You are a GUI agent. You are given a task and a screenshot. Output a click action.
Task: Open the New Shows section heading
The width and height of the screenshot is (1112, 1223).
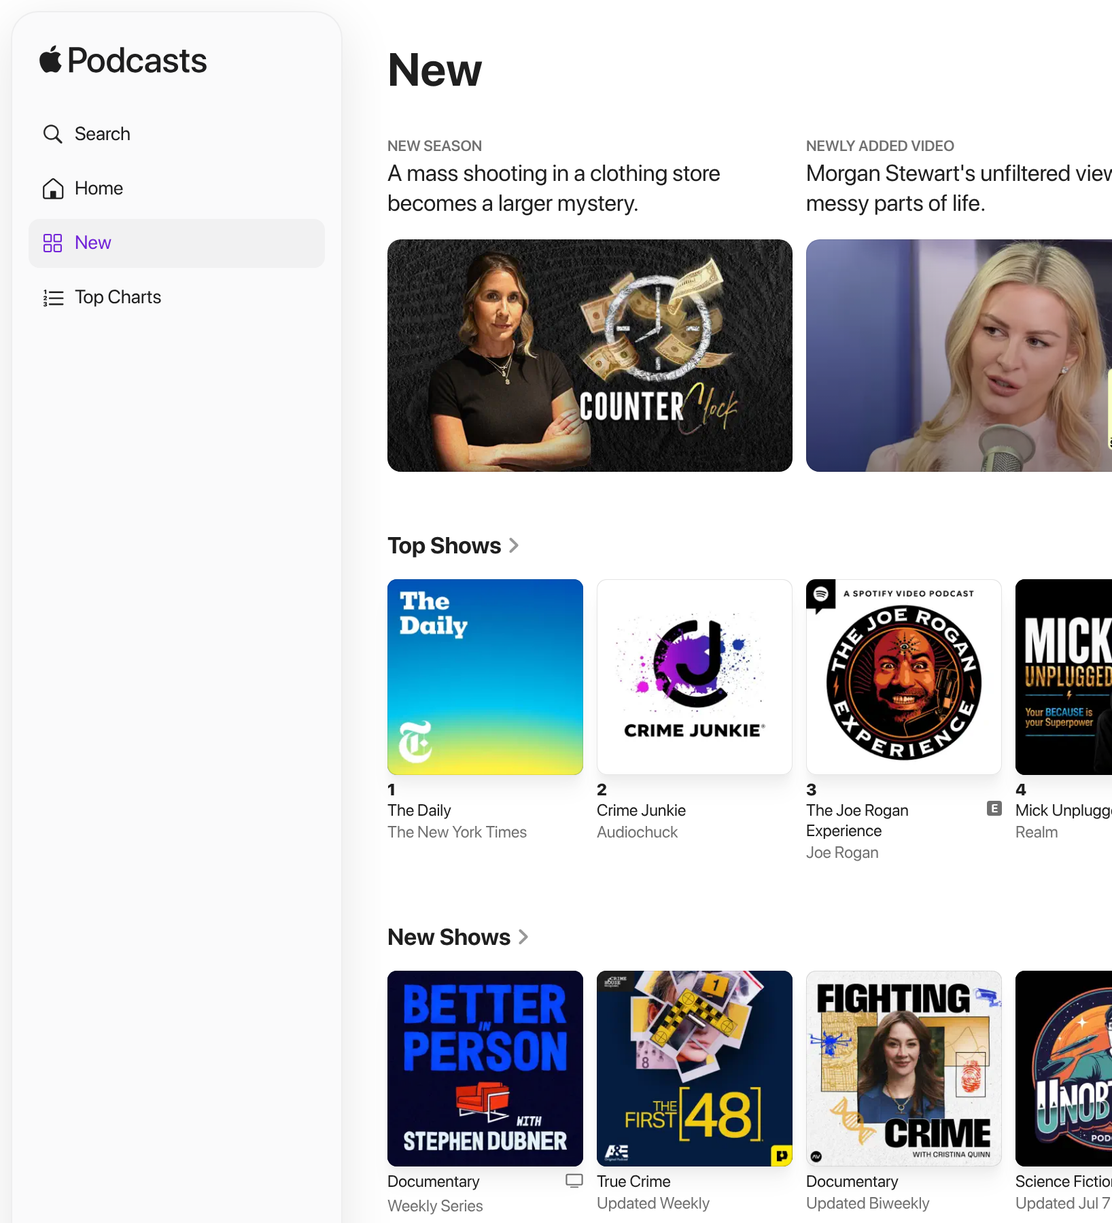449,937
